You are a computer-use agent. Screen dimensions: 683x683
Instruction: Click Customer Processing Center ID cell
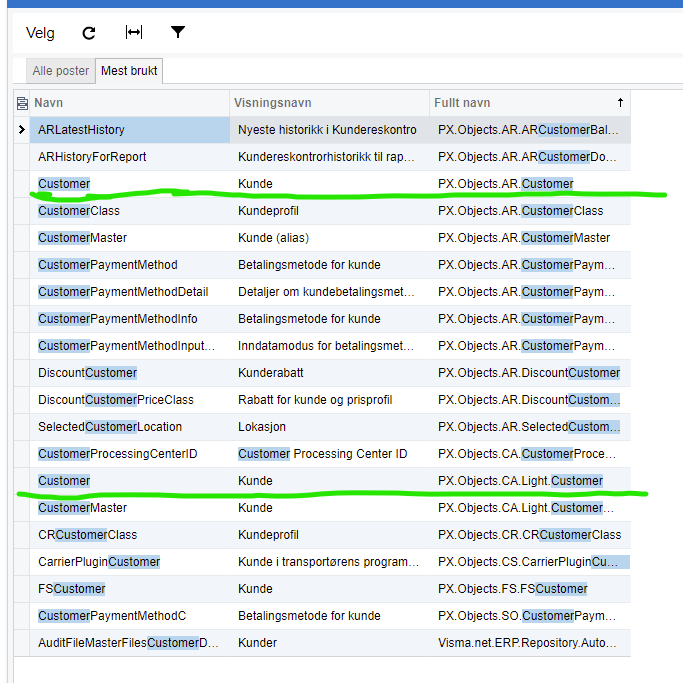point(330,454)
